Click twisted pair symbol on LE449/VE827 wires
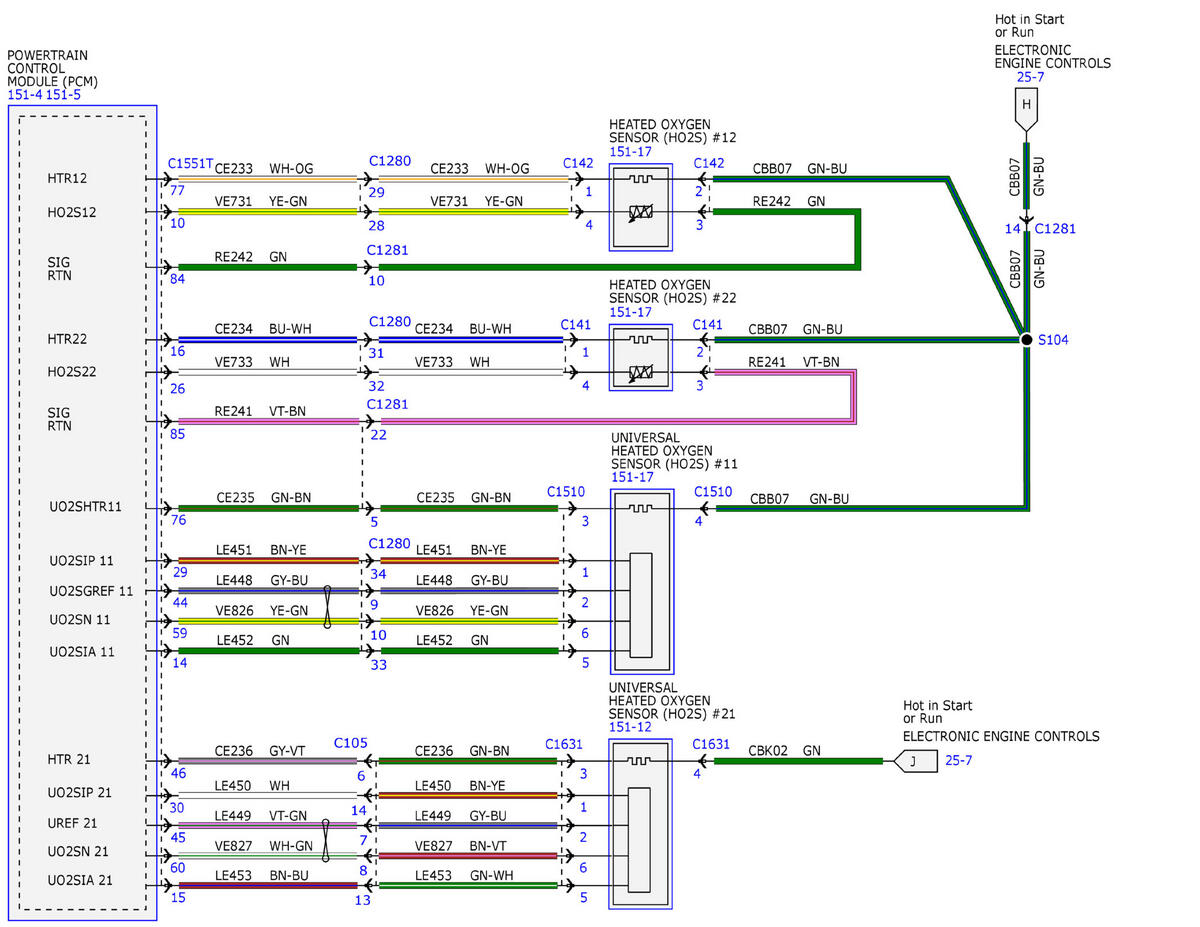The height and width of the screenshot is (927, 1200). coord(325,840)
